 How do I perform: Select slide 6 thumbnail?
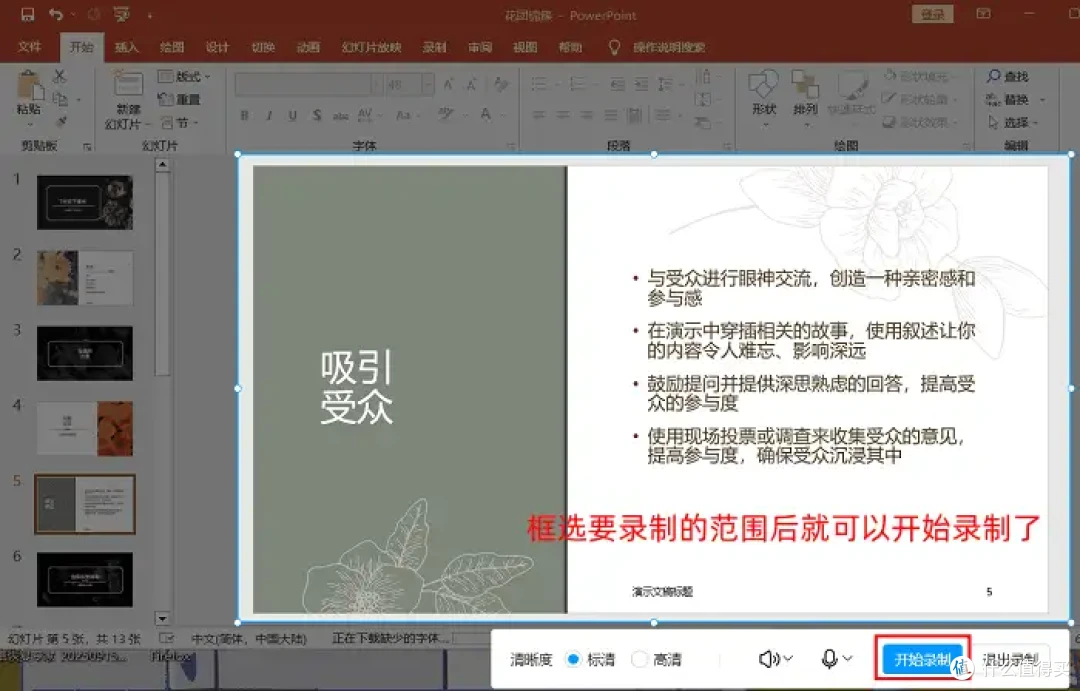85,579
